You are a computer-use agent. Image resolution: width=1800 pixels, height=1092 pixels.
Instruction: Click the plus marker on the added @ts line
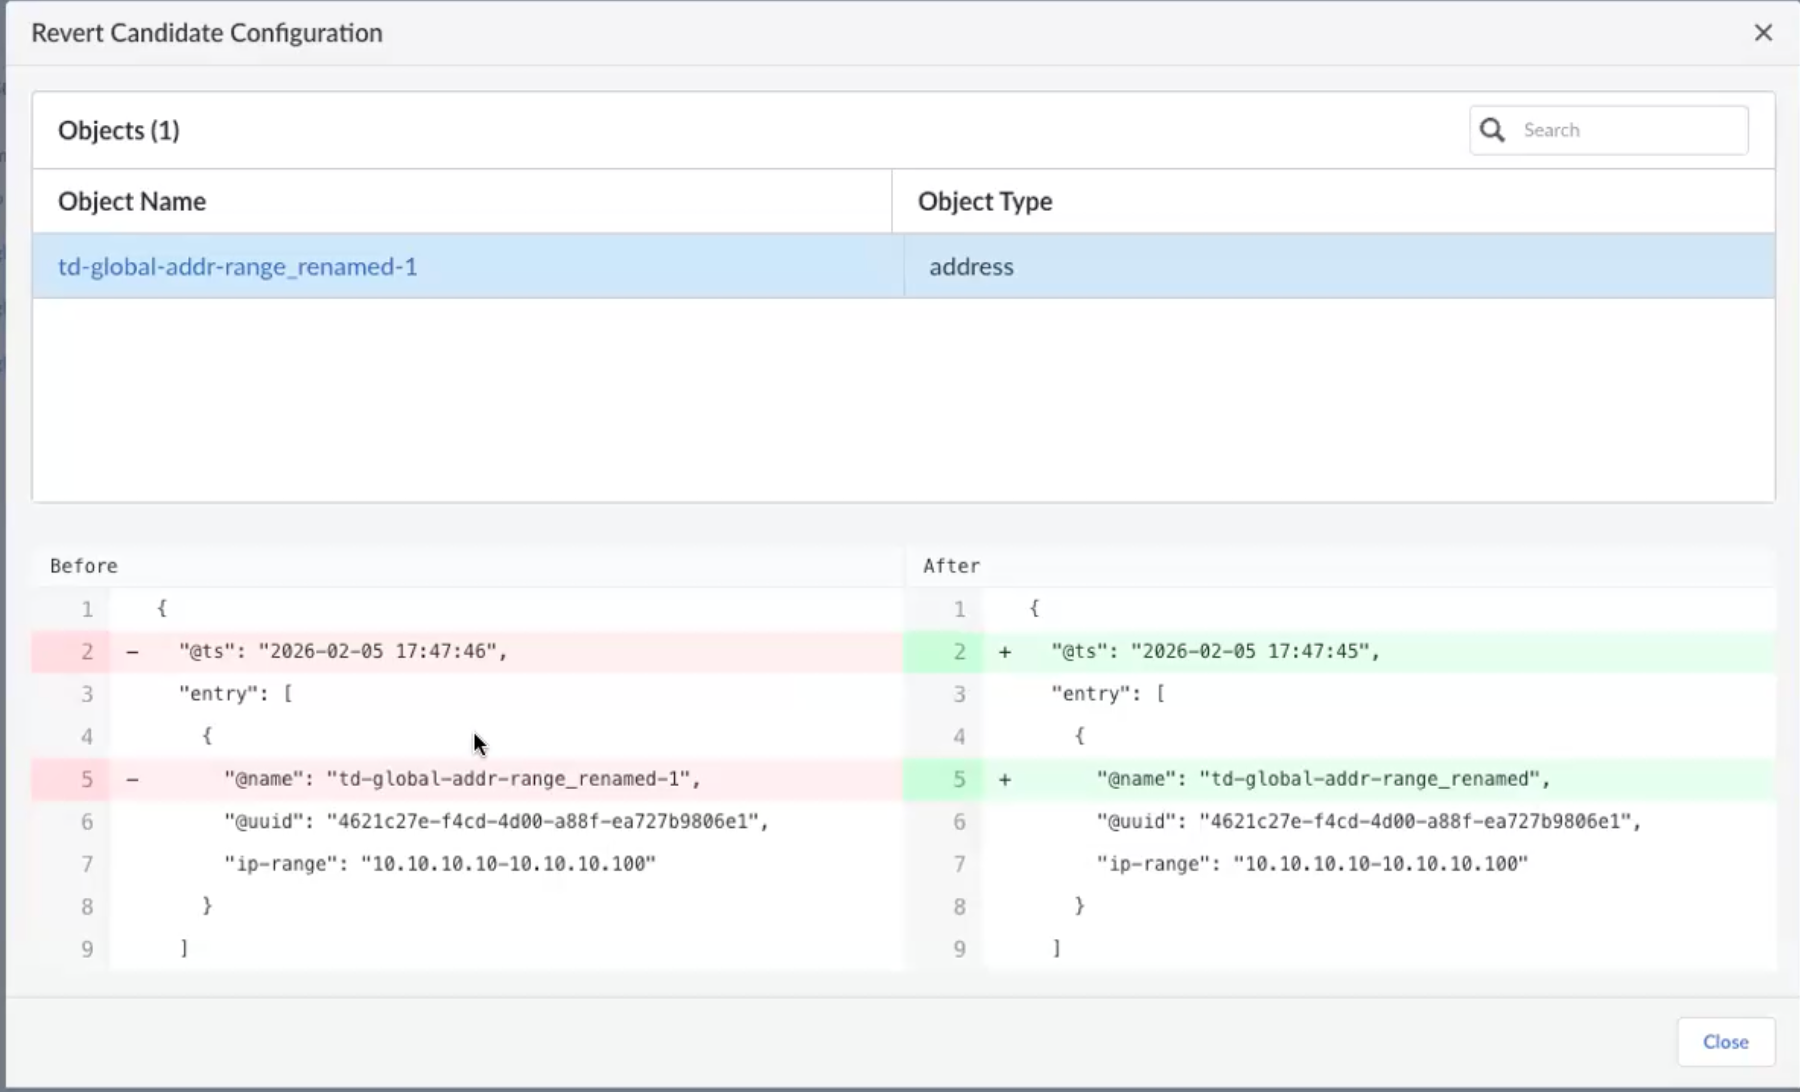pos(1005,652)
